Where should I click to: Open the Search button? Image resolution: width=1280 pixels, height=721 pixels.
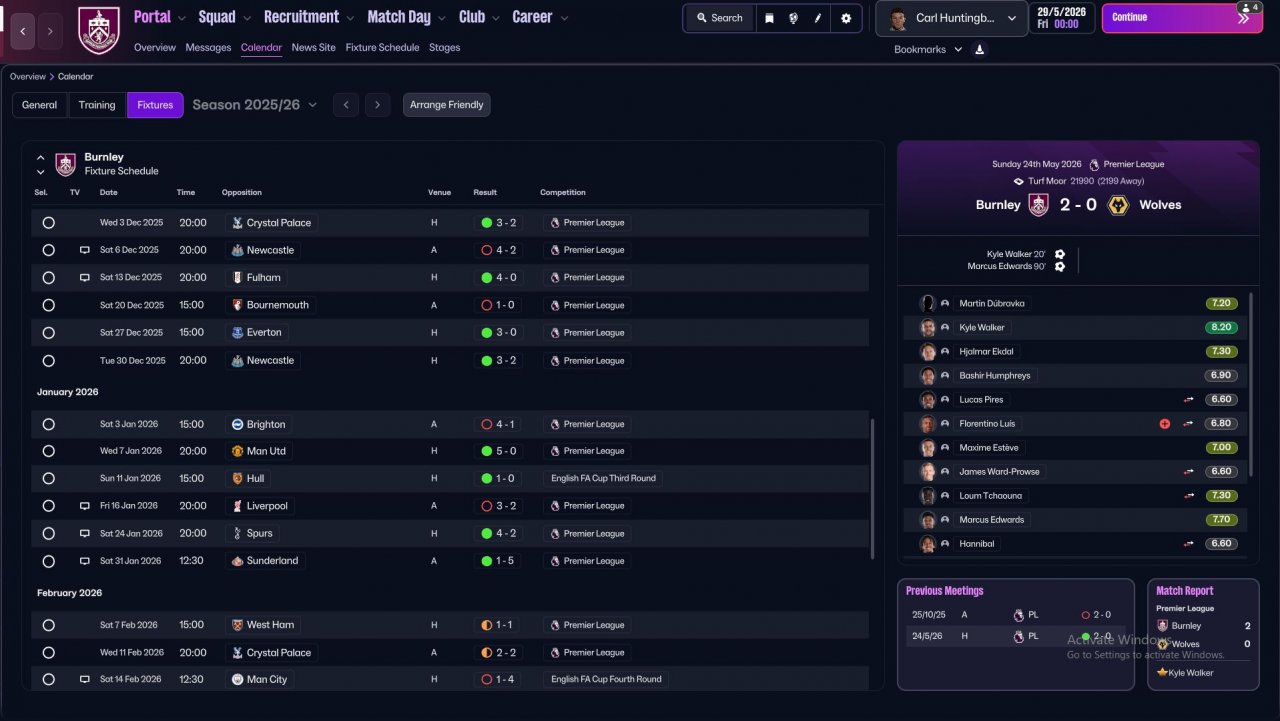click(719, 18)
